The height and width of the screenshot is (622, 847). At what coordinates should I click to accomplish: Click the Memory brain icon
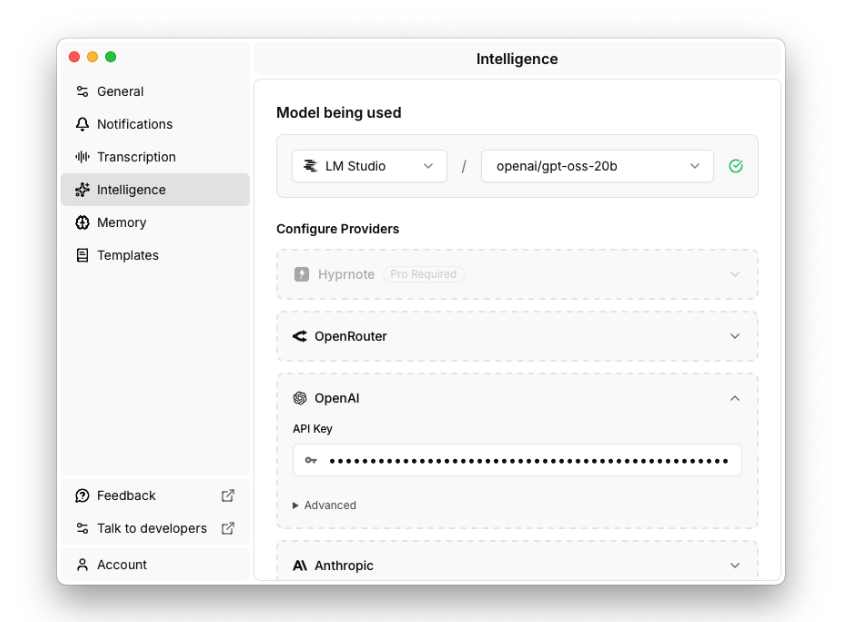pyautogui.click(x=82, y=223)
